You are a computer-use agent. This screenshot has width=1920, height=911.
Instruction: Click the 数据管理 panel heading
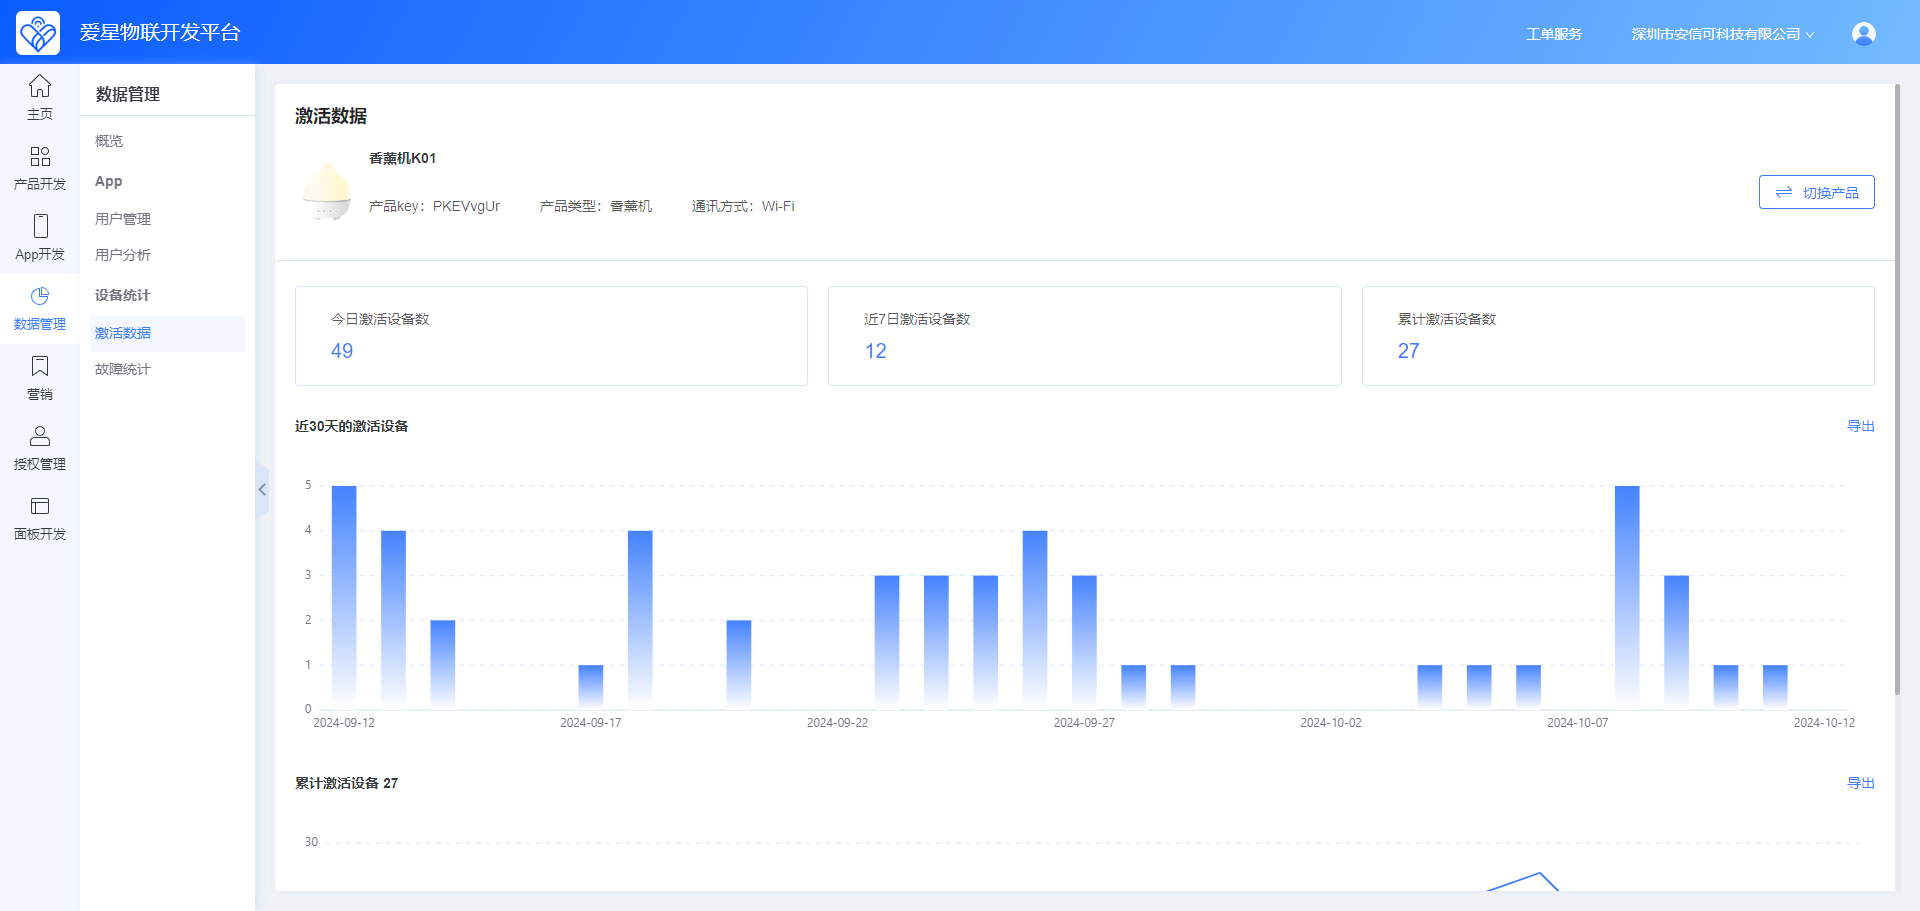(128, 94)
